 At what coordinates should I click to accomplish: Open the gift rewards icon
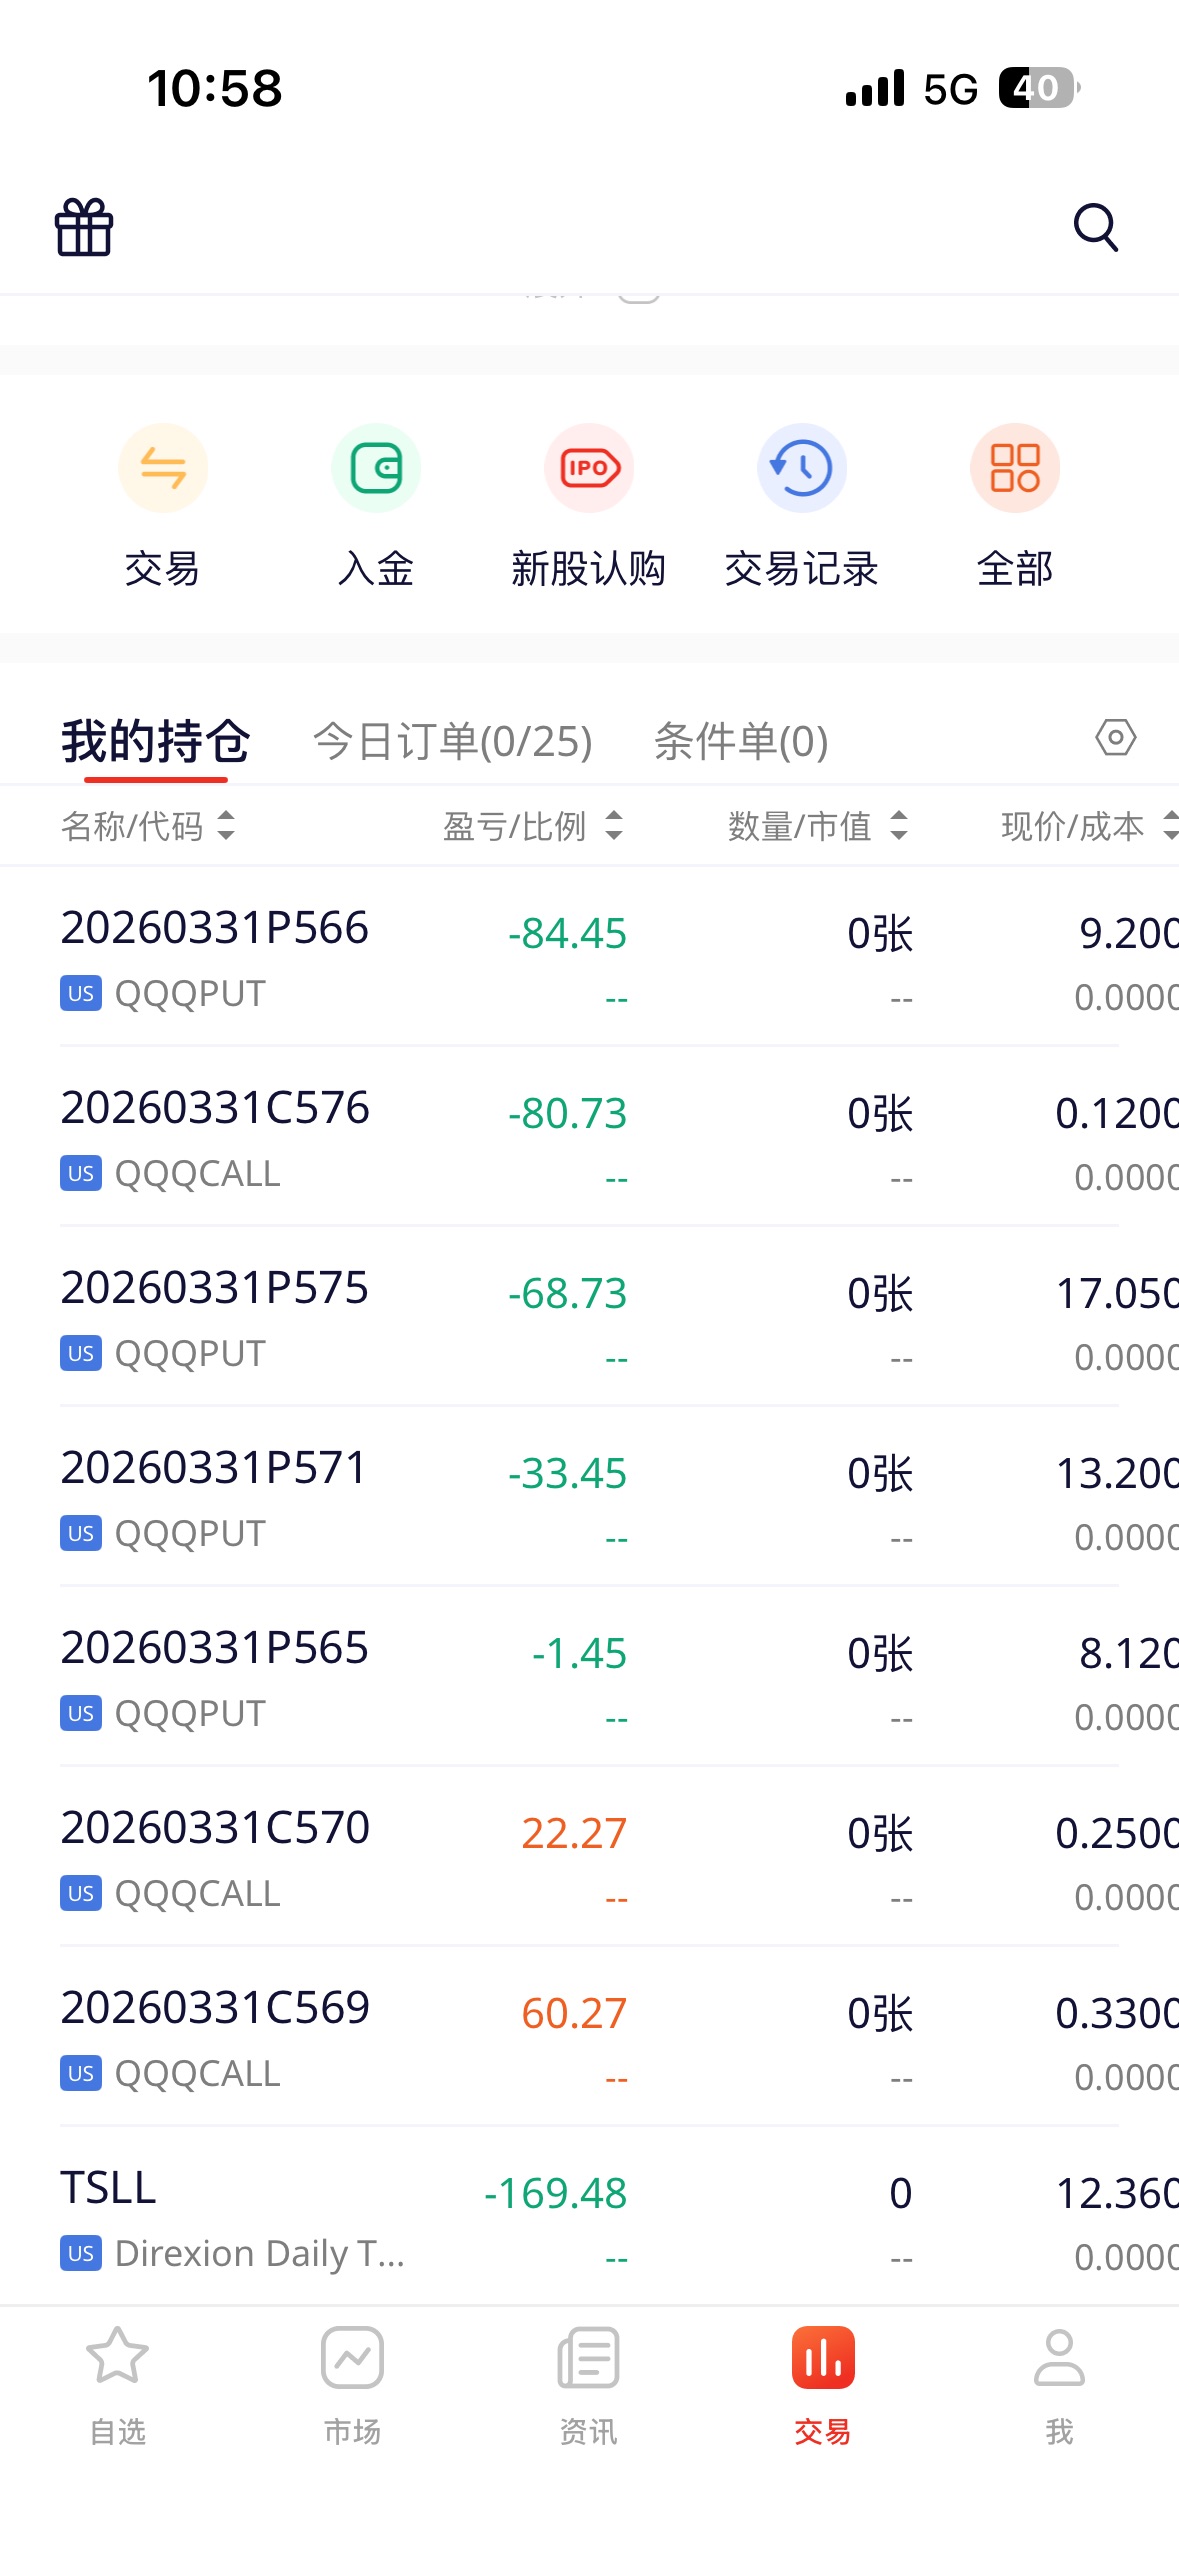click(84, 227)
